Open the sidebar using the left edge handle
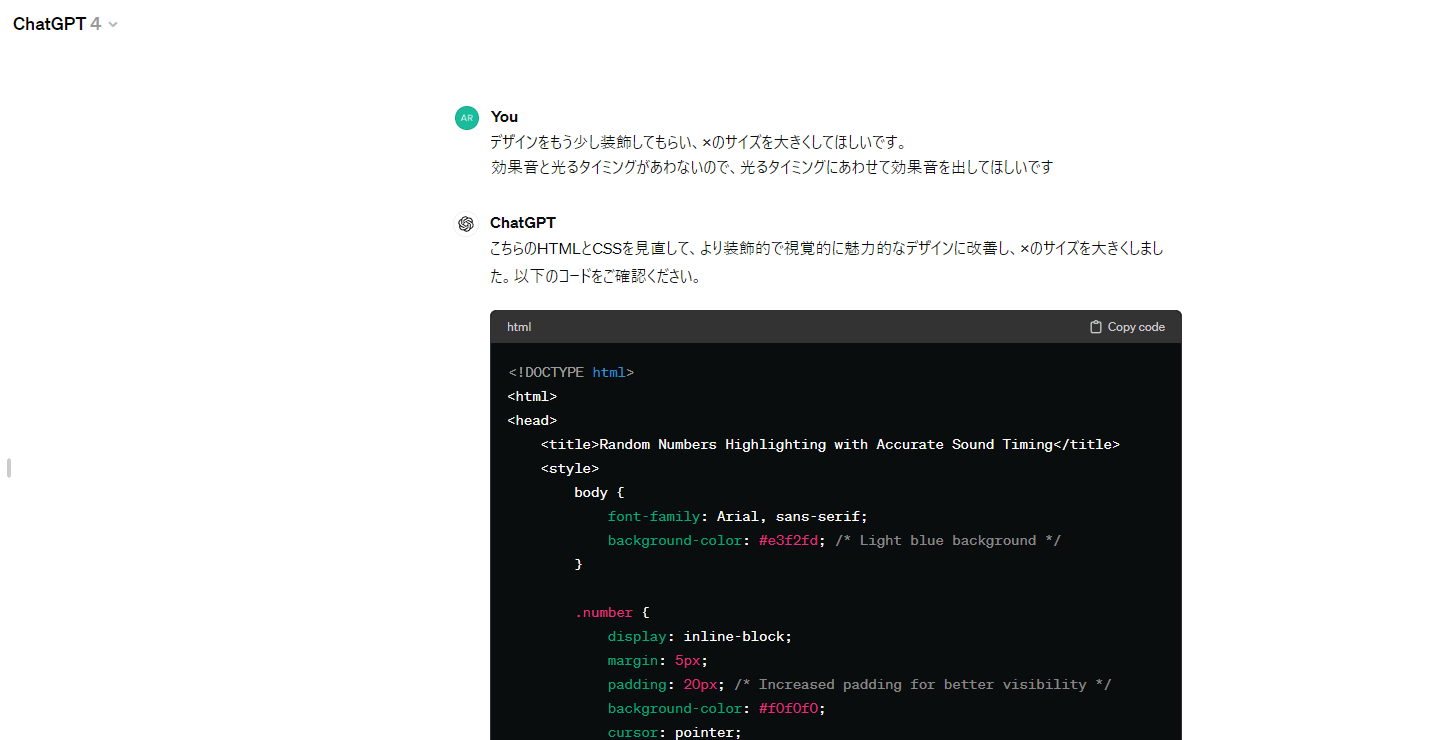Screen dimensions: 1429x740 pos(9,467)
